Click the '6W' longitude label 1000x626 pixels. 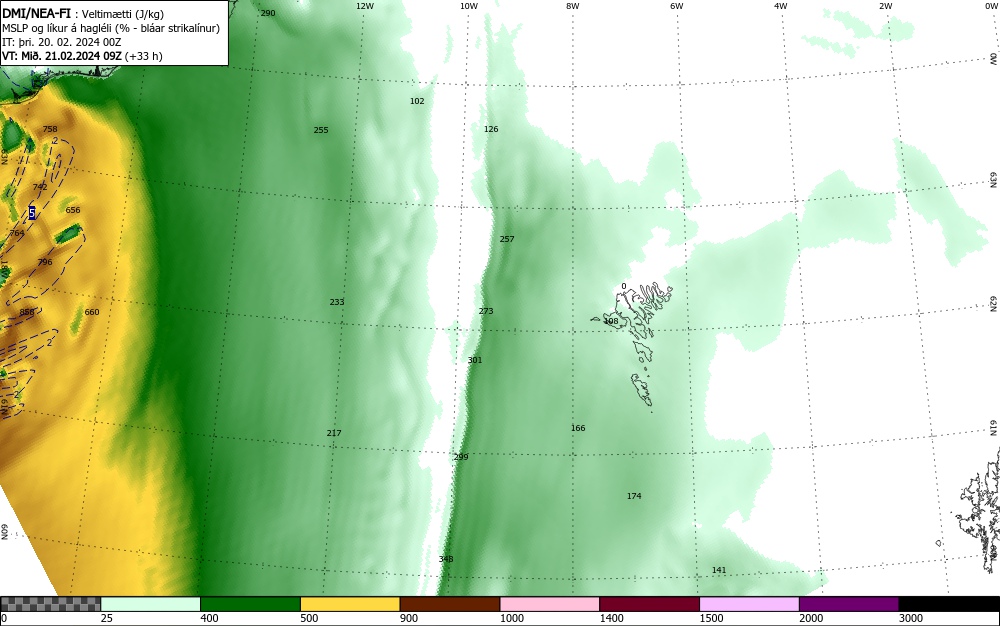tap(677, 6)
